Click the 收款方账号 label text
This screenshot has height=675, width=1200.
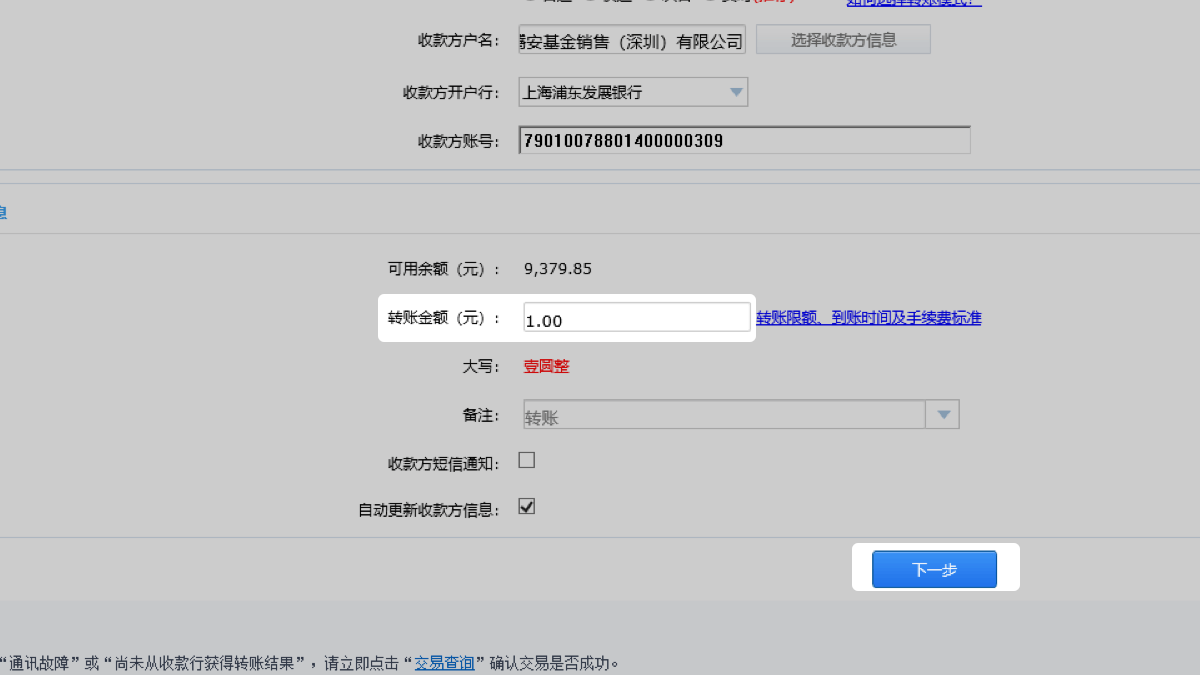(x=458, y=141)
